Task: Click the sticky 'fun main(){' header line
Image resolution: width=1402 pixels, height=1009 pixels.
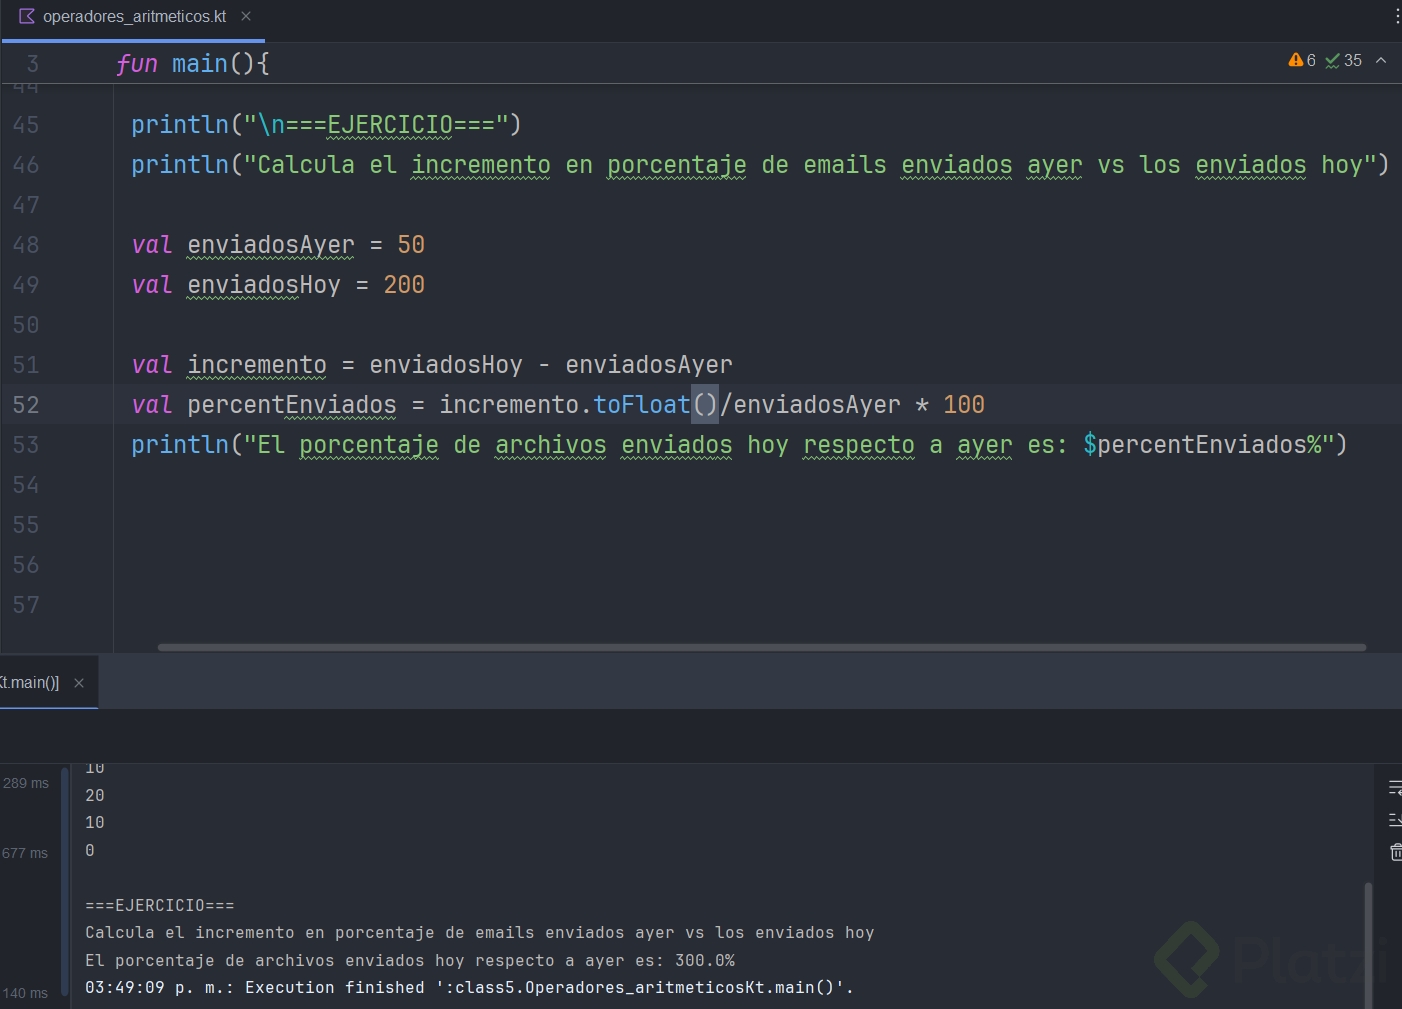Action: coord(192,64)
